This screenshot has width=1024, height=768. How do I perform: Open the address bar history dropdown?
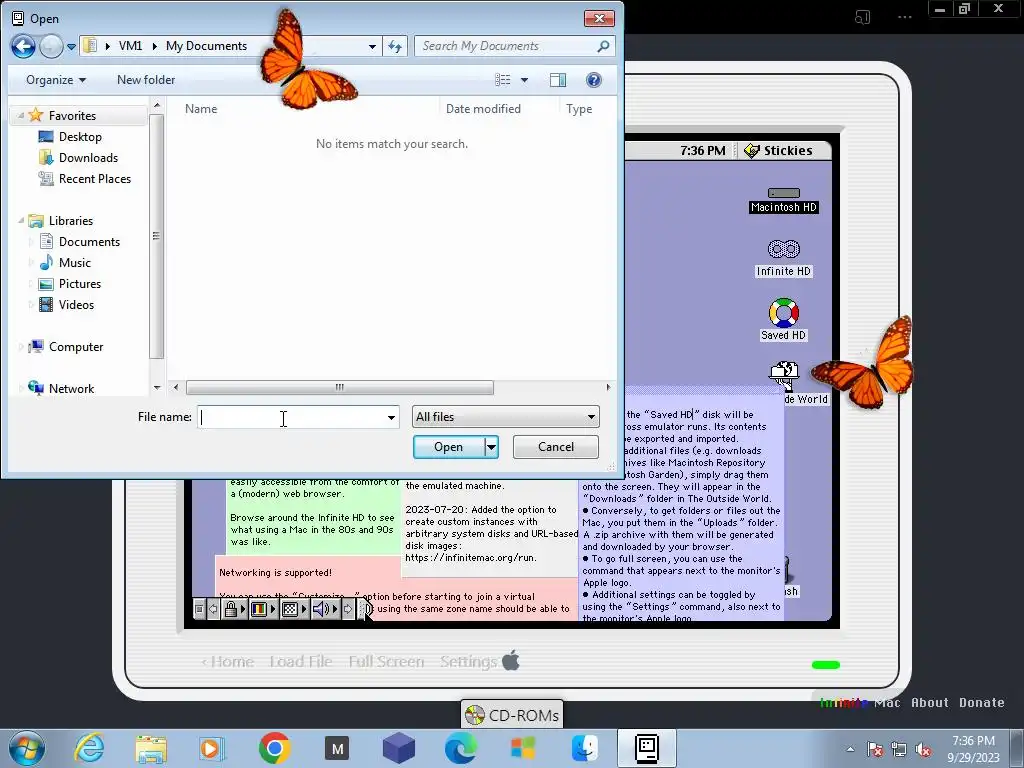pos(372,46)
